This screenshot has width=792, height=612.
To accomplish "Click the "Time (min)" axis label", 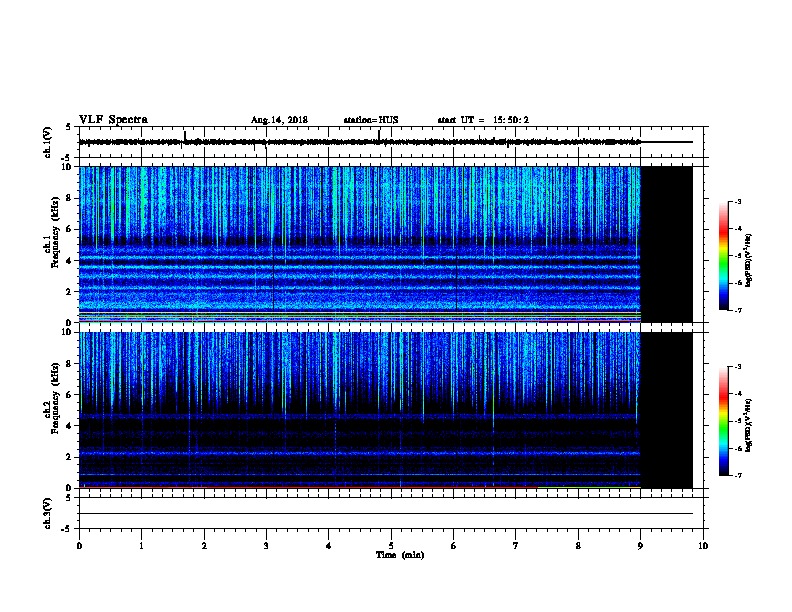I will pos(400,555).
